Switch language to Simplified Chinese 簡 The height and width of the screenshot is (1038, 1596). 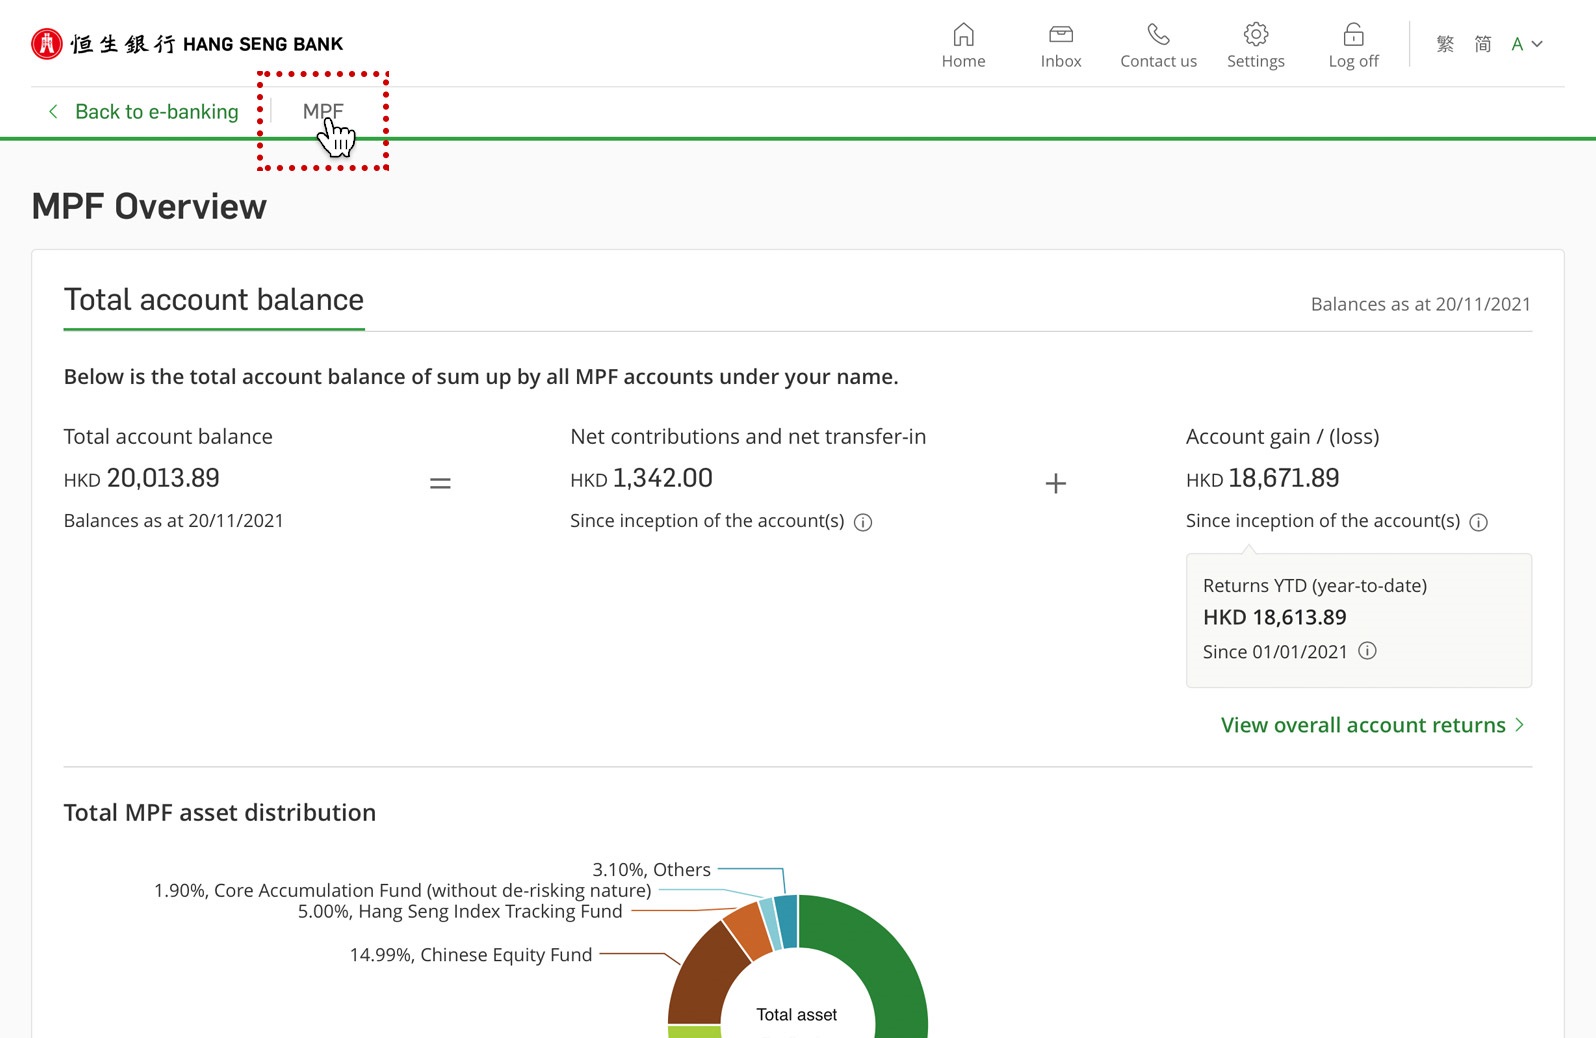(x=1483, y=44)
